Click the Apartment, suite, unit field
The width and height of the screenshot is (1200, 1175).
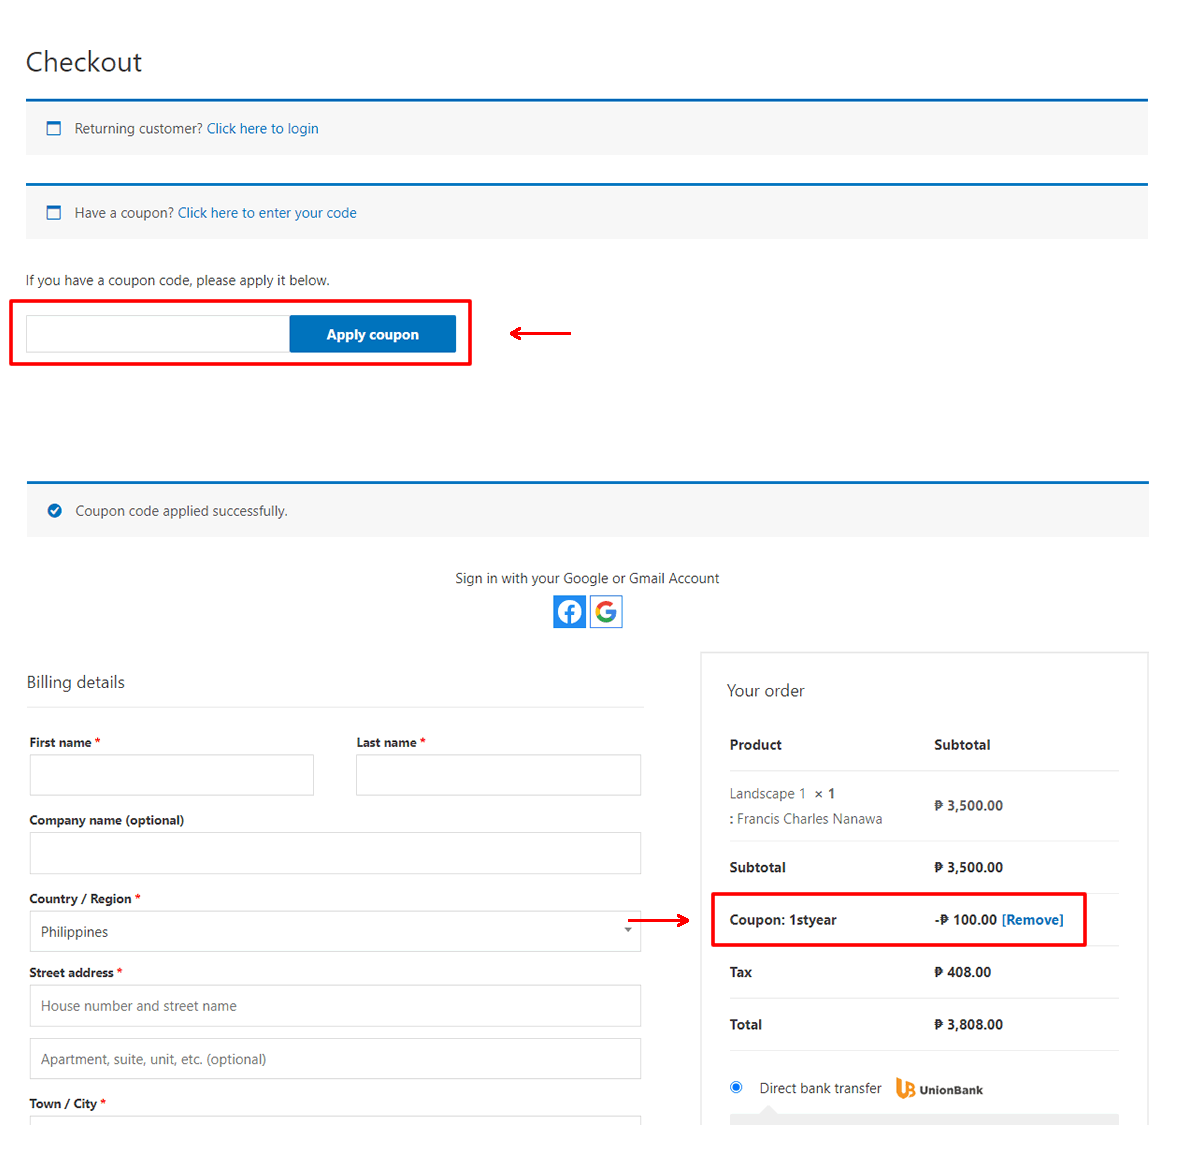pos(335,1059)
